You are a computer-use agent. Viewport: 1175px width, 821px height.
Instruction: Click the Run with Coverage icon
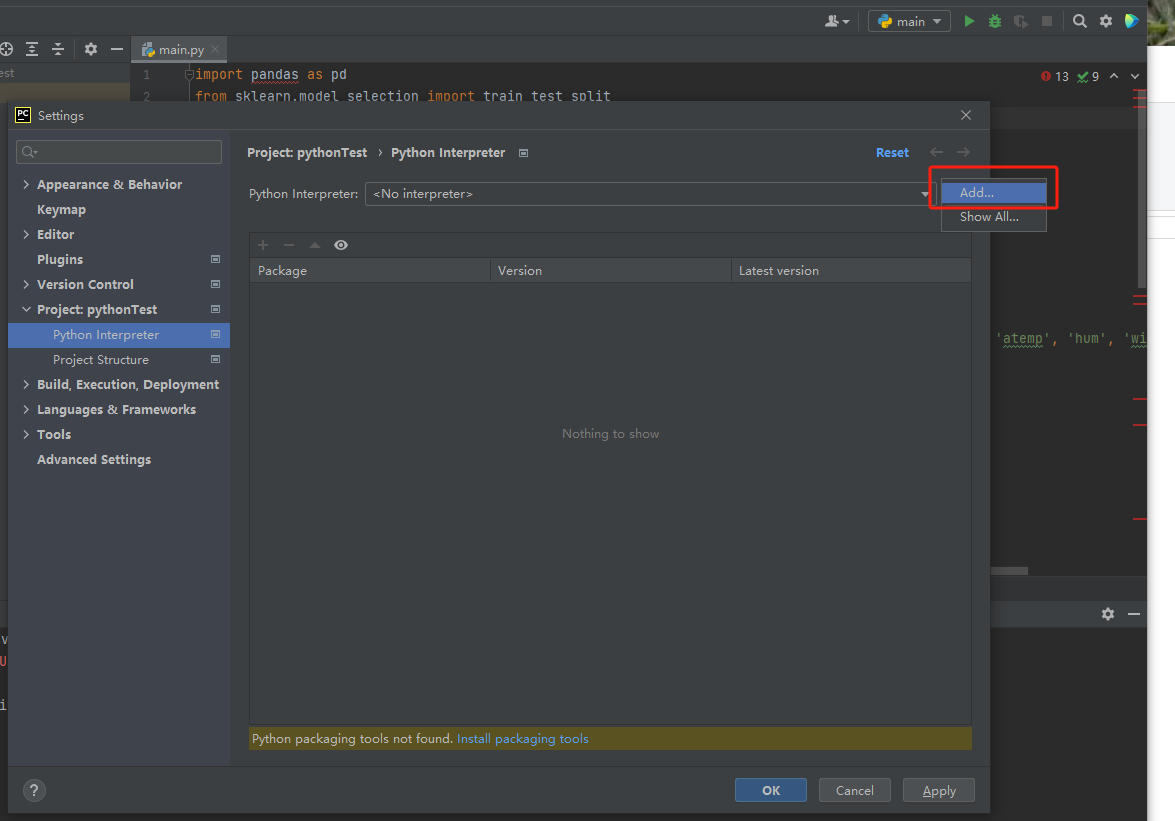point(1021,21)
